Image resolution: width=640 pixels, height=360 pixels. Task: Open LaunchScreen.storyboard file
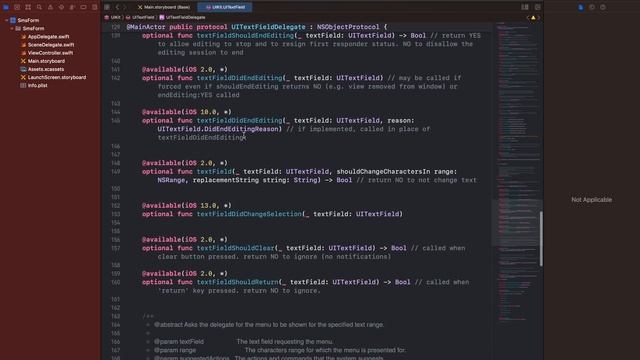point(57,78)
